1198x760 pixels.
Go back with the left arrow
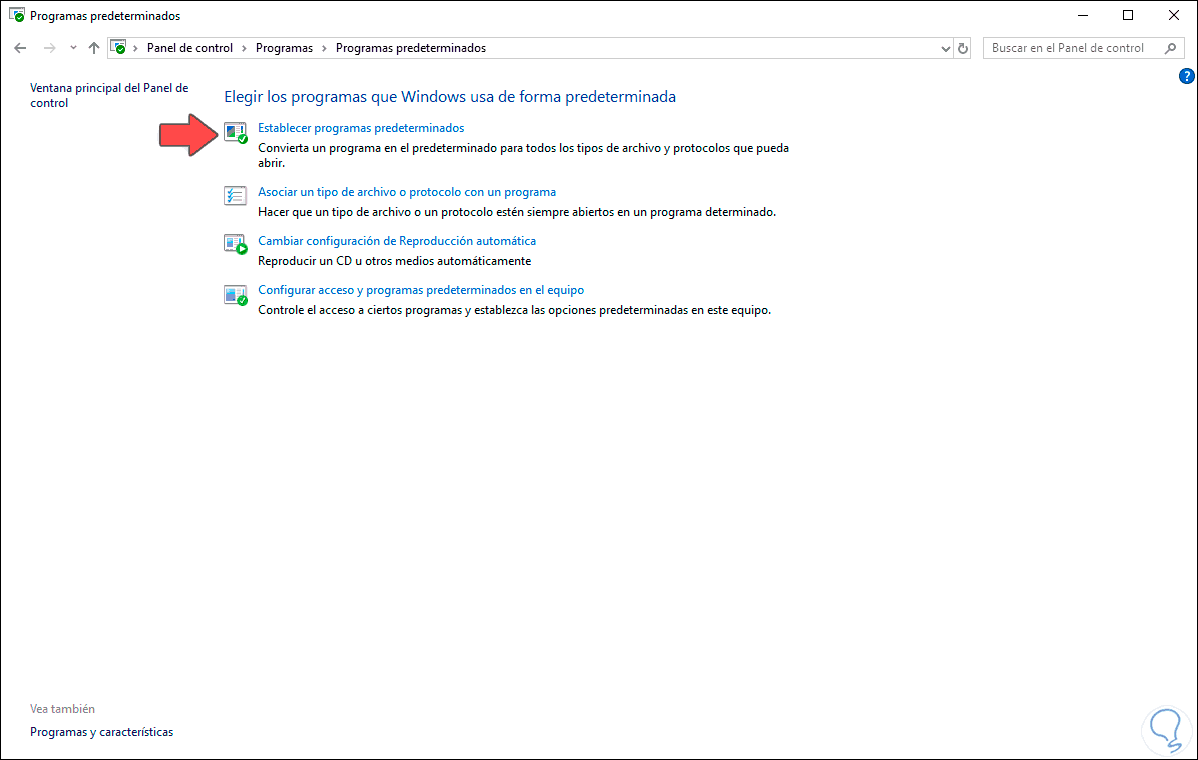pyautogui.click(x=21, y=48)
